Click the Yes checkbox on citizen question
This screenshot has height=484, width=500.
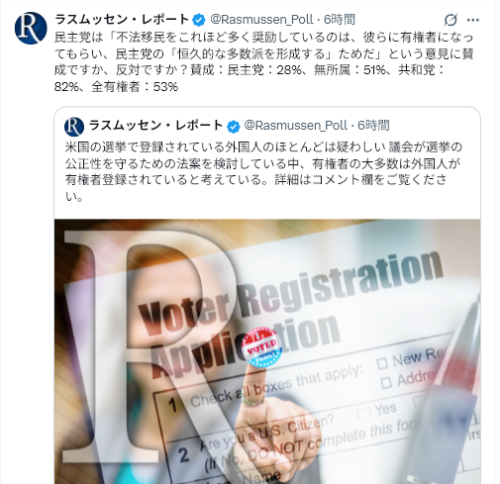pyautogui.click(x=363, y=414)
